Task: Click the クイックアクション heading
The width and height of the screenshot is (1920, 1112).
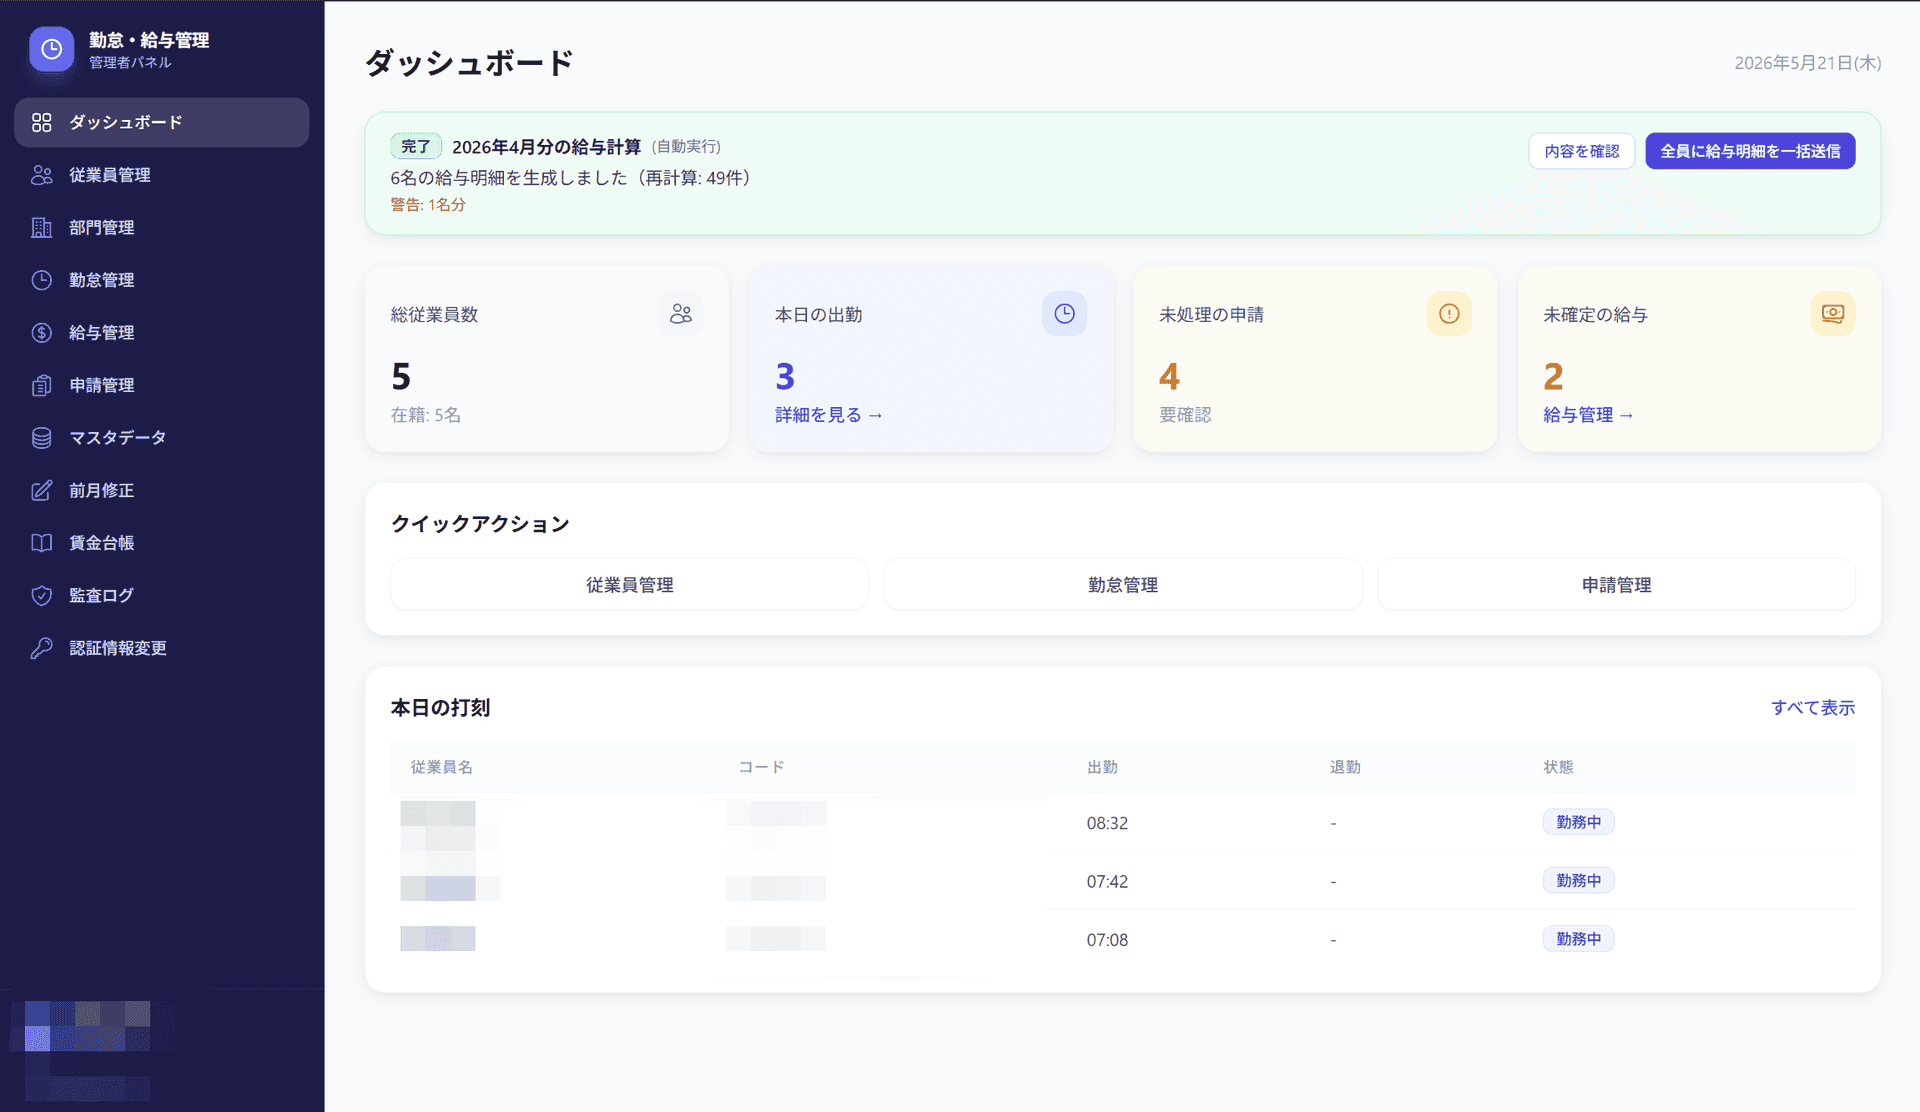Action: [480, 524]
